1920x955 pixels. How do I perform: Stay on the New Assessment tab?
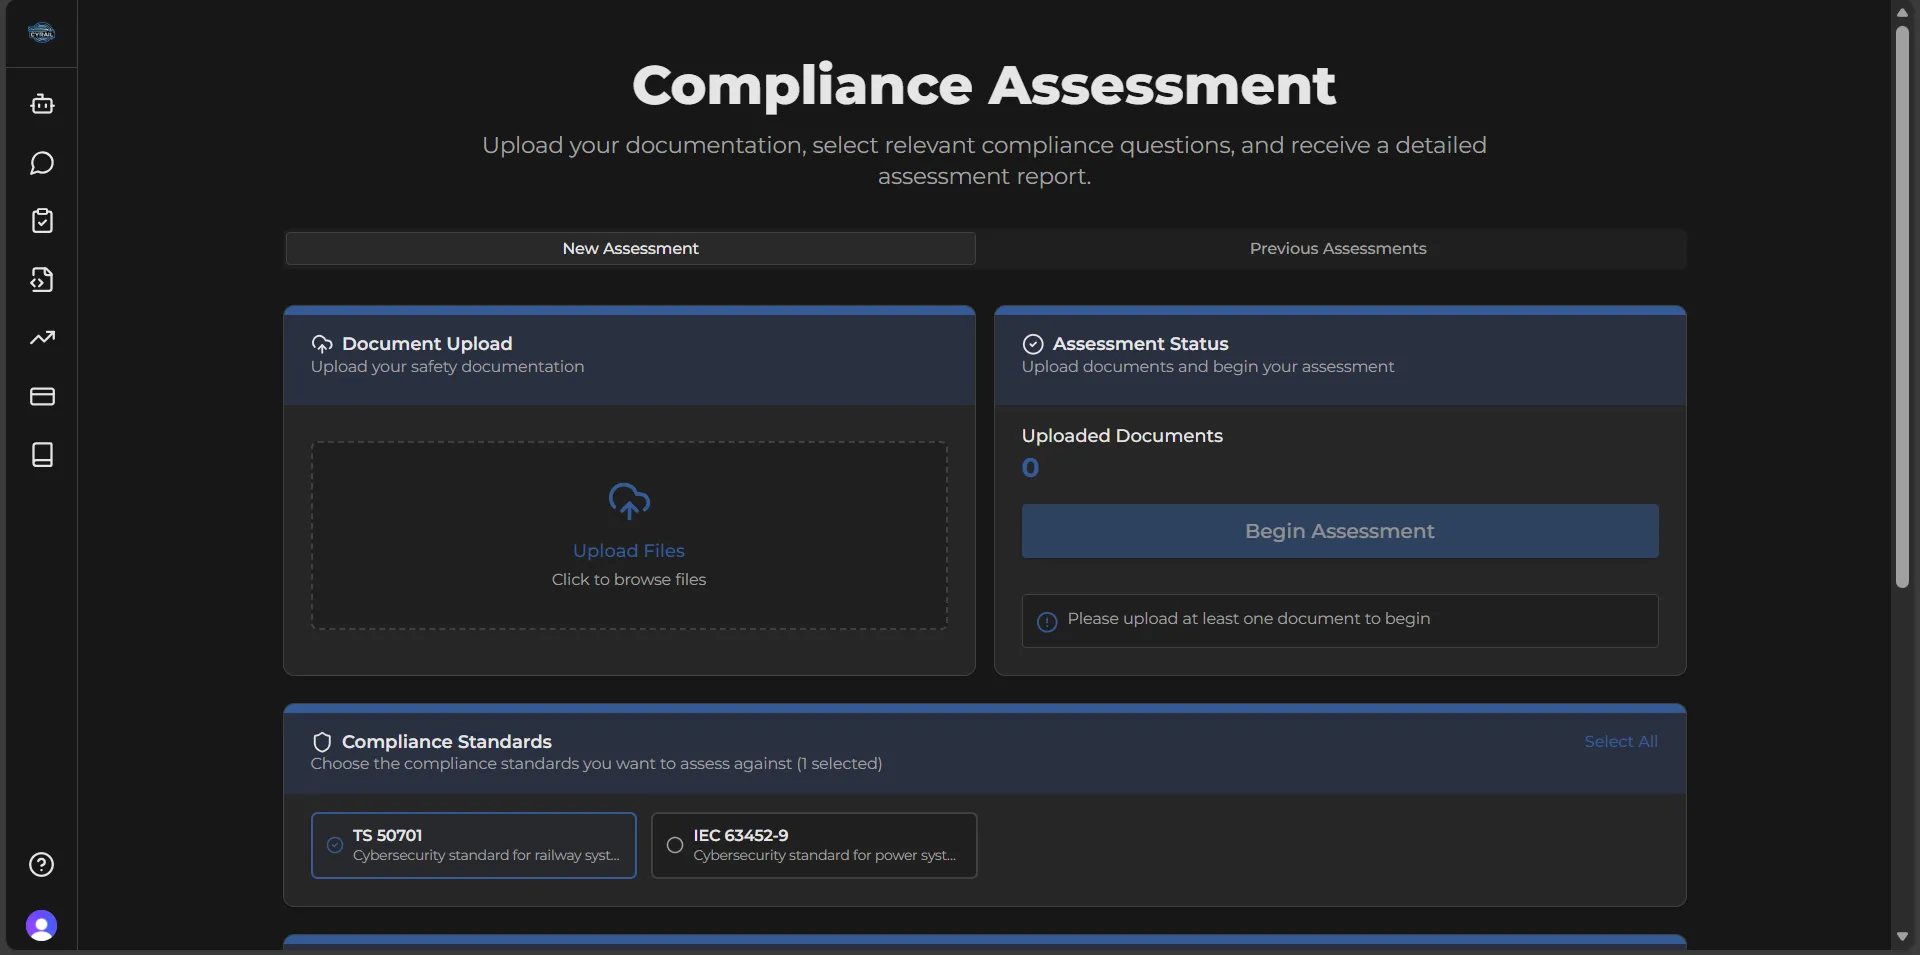pos(629,248)
